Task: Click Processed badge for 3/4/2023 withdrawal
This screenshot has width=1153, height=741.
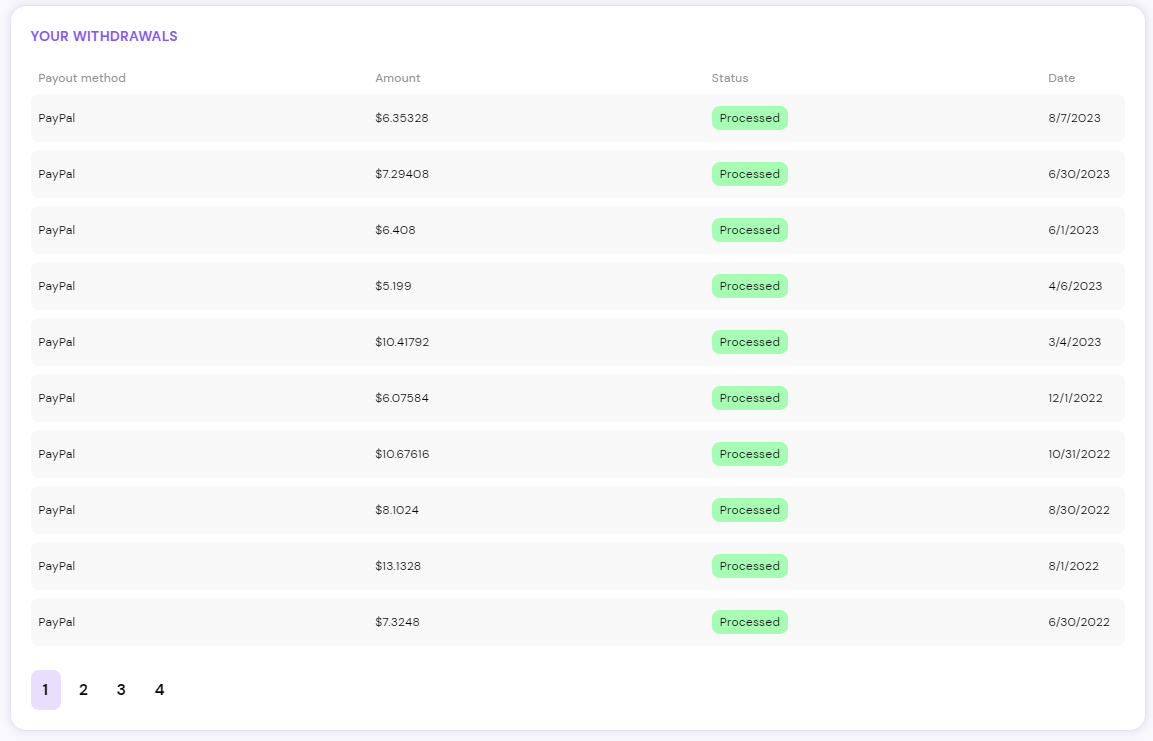Action: coord(749,342)
